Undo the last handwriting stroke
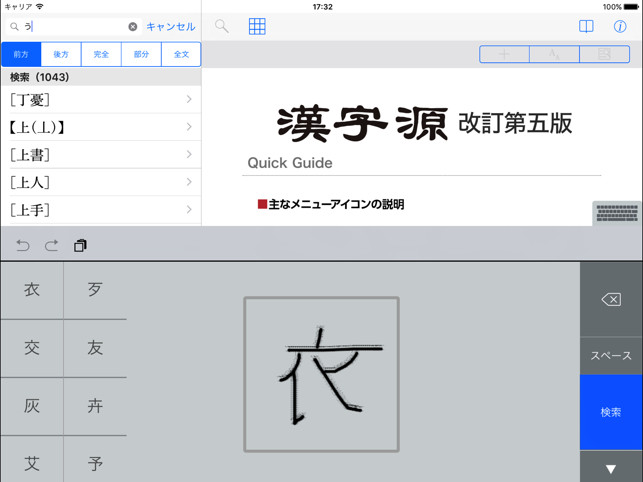Screen dimensions: 643x482 tap(23, 246)
